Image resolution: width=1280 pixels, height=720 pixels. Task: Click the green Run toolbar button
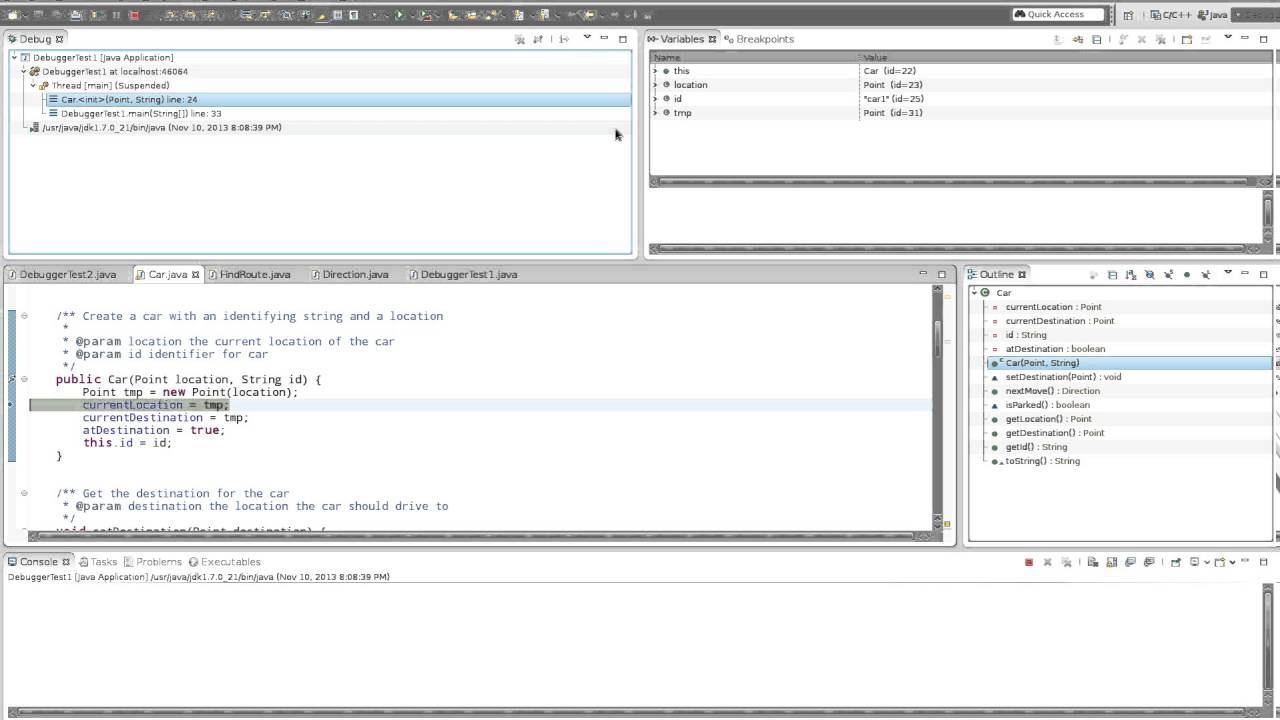click(x=399, y=15)
